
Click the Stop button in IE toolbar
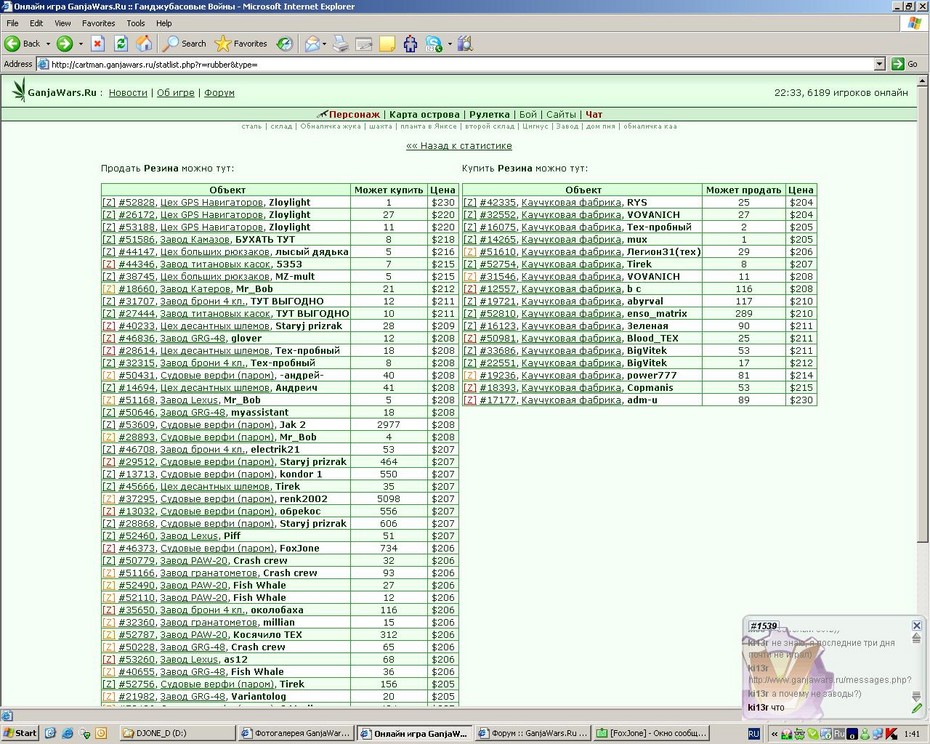point(98,43)
